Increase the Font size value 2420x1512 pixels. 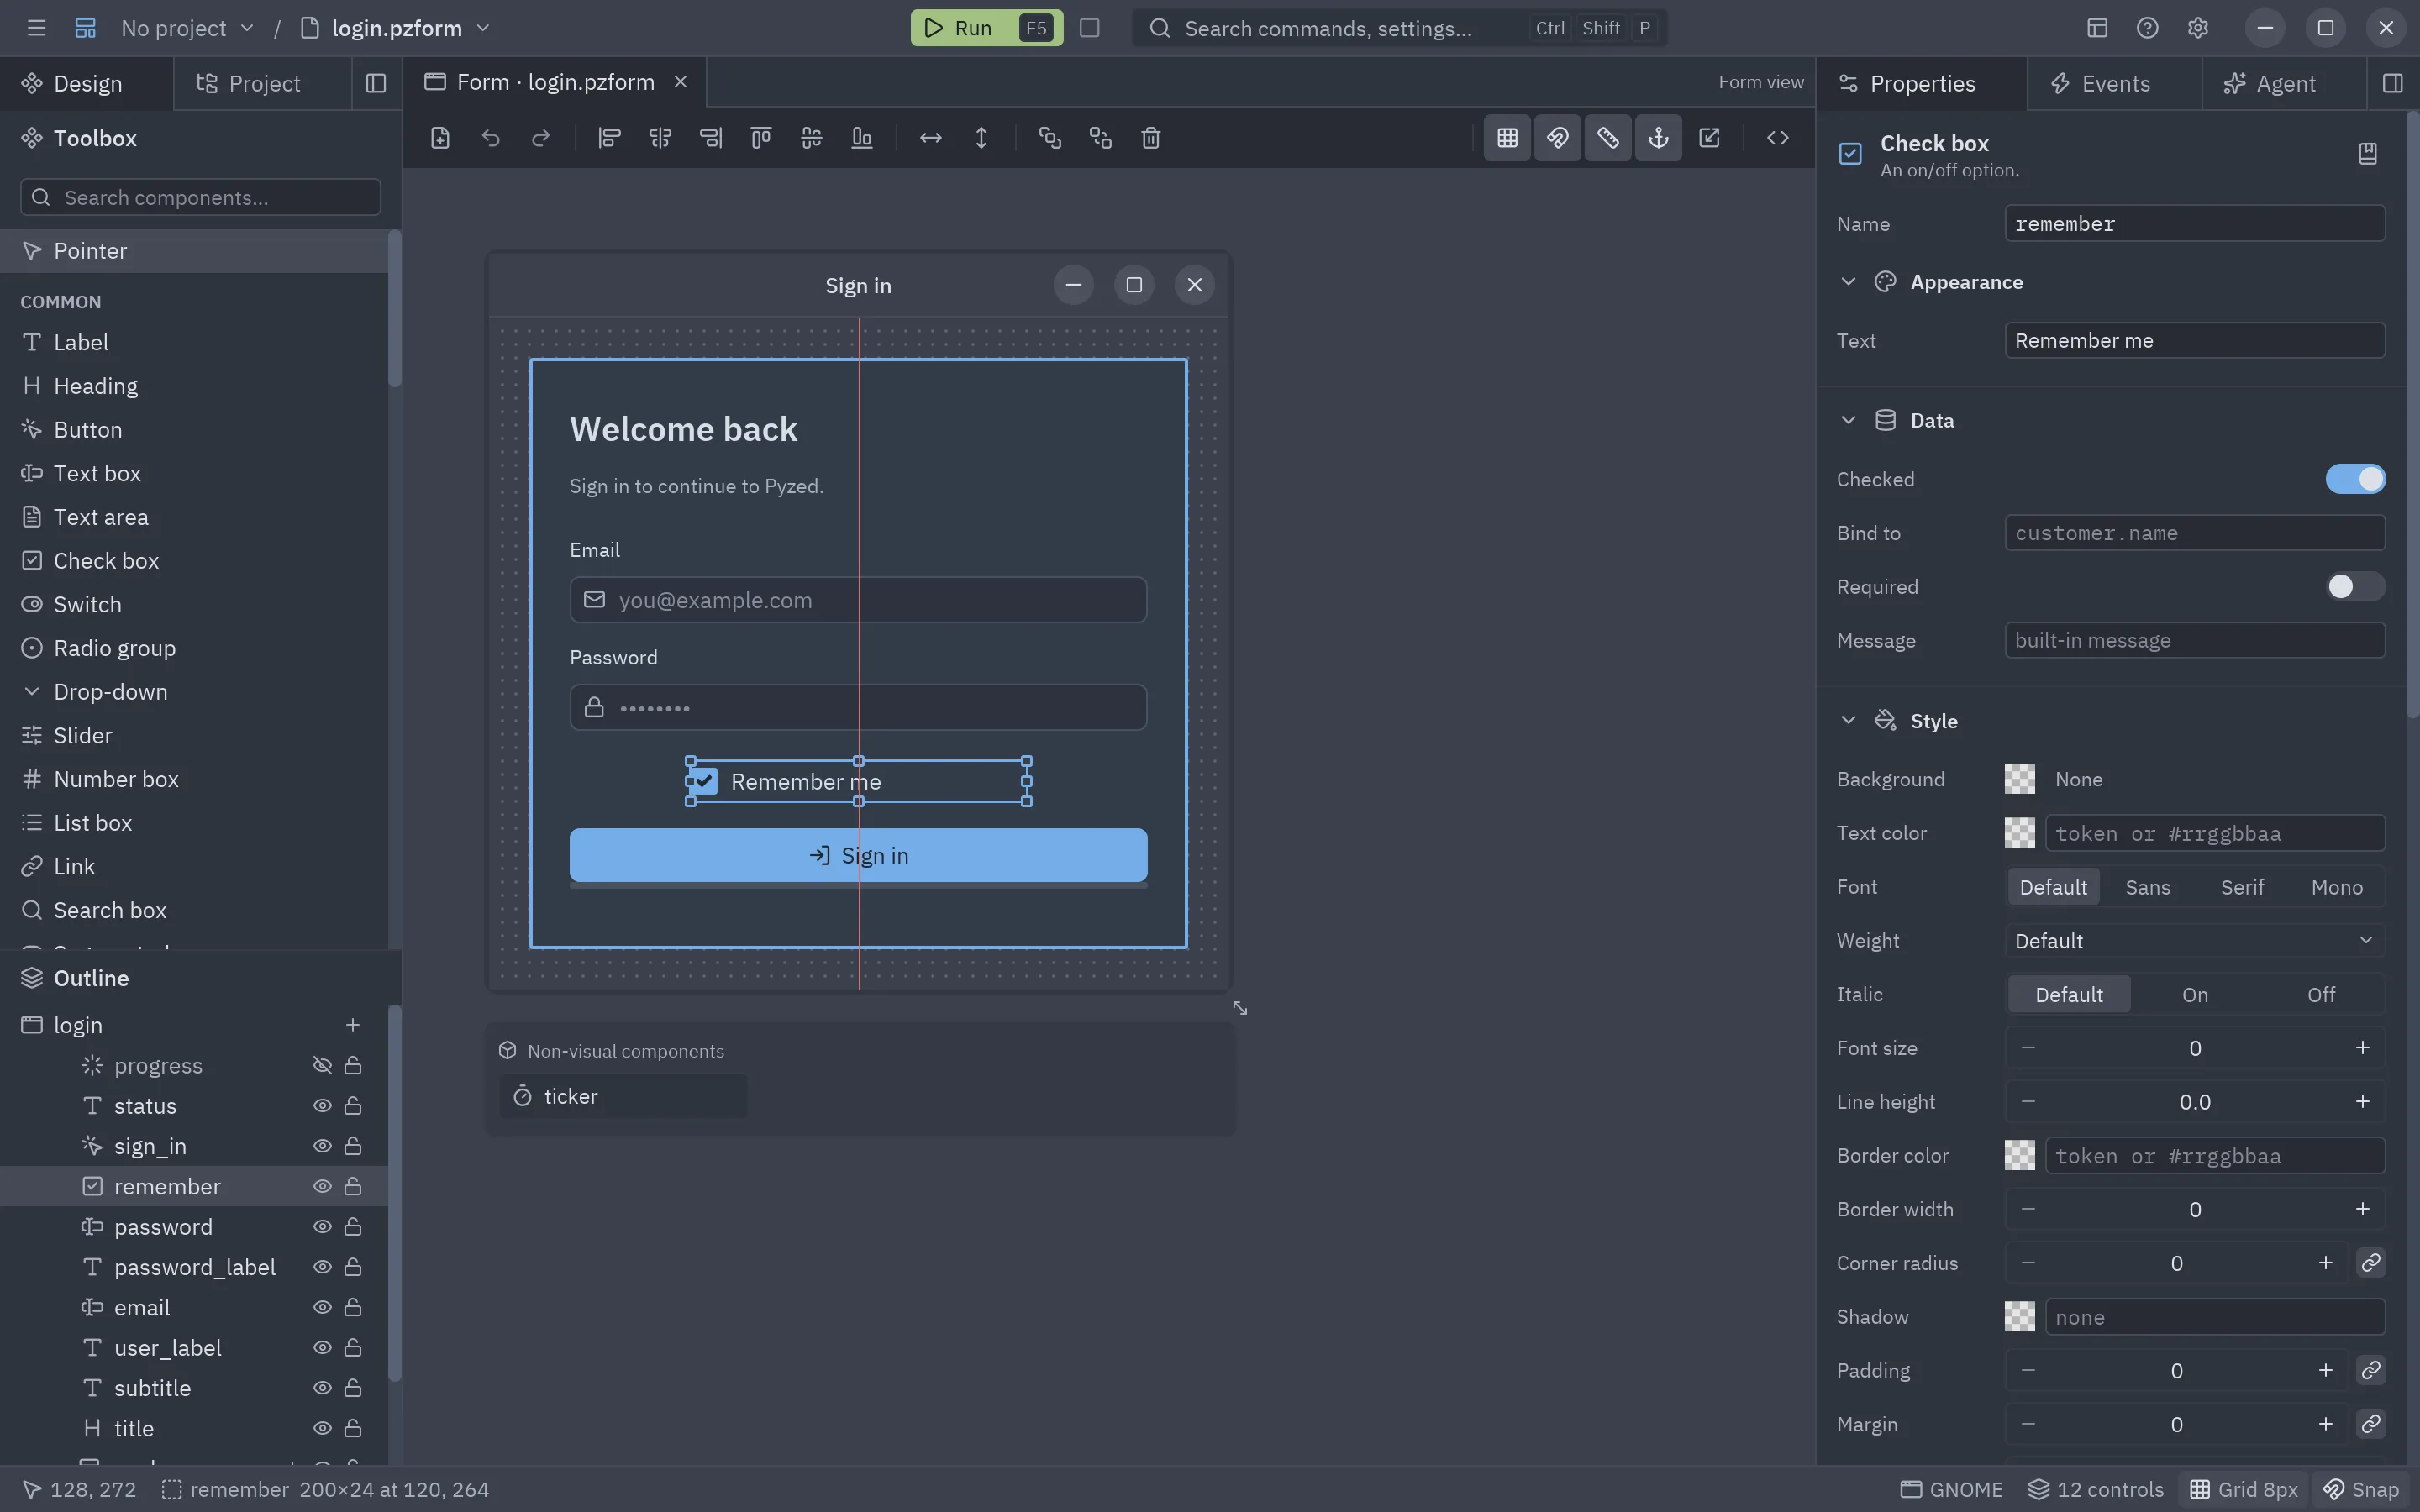2361,1048
